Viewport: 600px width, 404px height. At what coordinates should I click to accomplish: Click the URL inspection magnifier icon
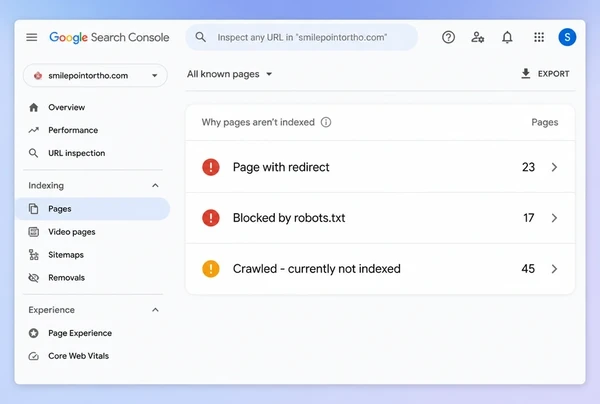tap(34, 153)
